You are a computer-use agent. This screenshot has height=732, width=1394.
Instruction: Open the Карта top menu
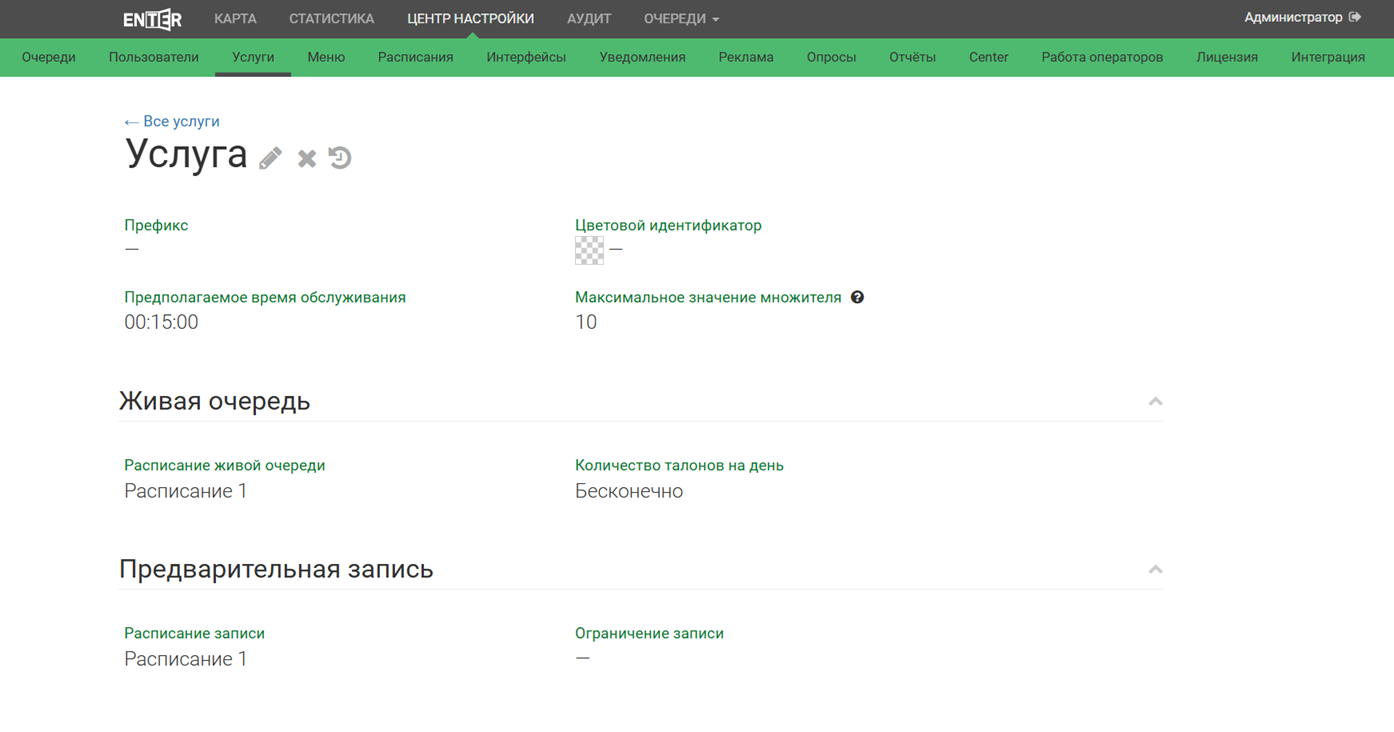pos(235,19)
